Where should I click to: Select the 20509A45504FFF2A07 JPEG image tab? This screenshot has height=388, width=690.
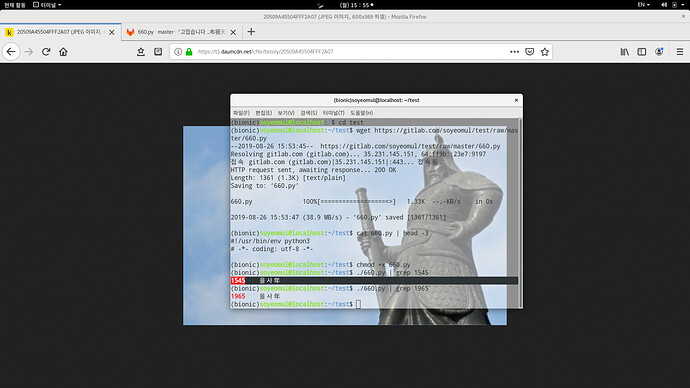(60, 32)
